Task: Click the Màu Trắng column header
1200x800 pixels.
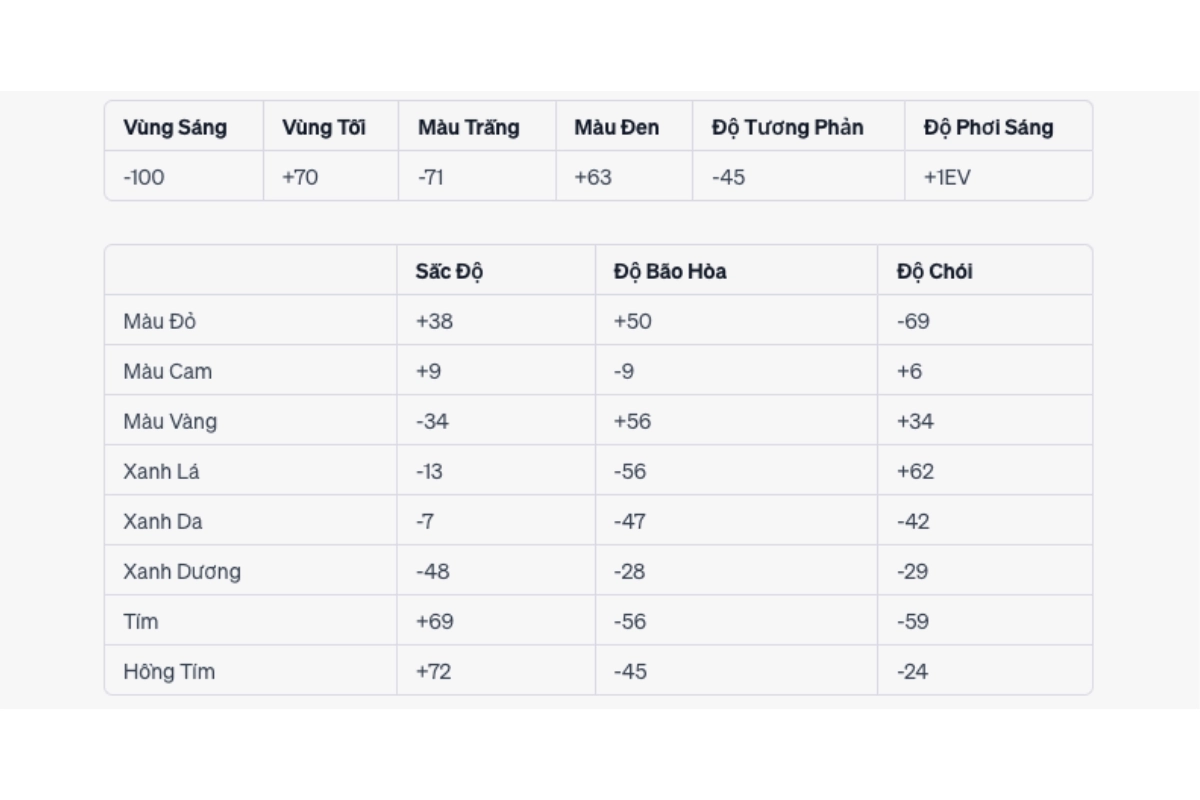Action: tap(469, 128)
